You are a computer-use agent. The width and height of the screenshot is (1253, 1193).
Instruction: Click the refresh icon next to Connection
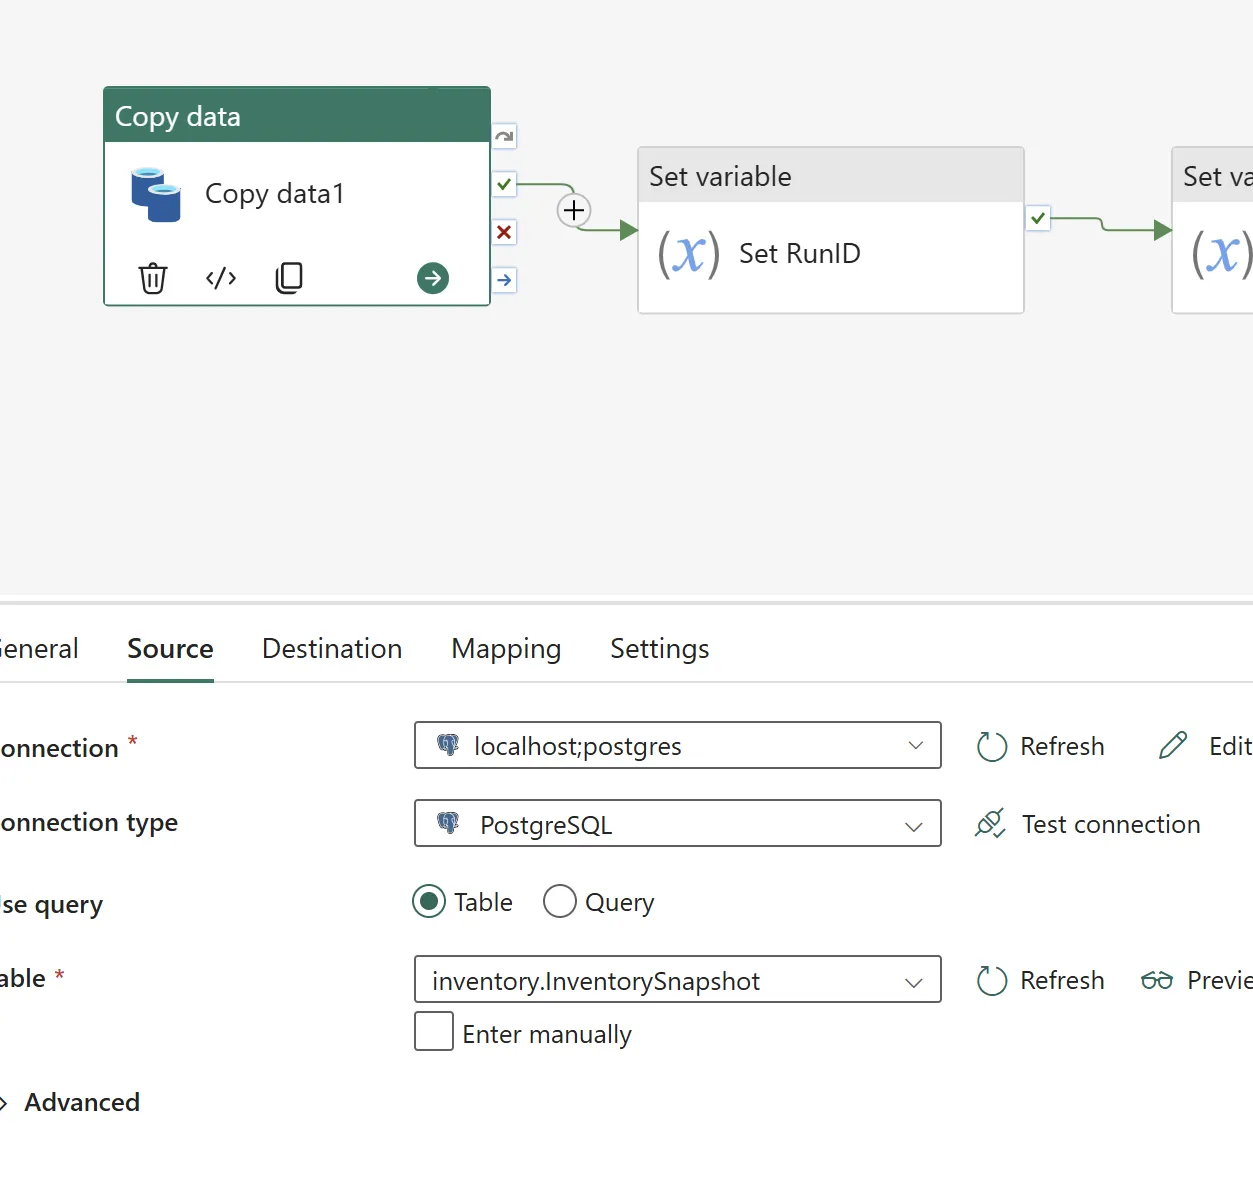991,747
